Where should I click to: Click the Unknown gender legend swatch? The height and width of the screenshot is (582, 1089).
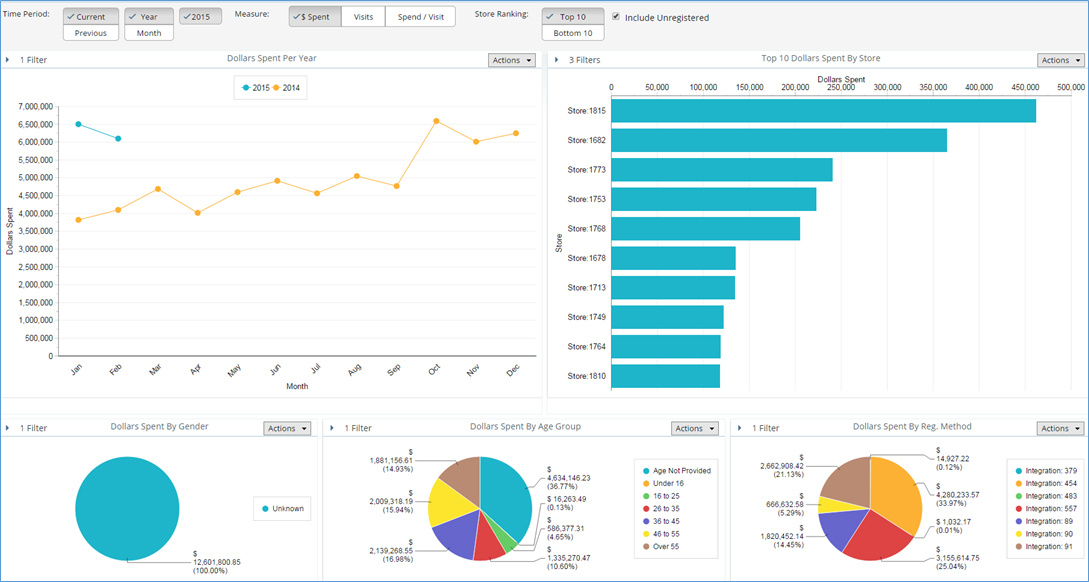click(x=265, y=509)
